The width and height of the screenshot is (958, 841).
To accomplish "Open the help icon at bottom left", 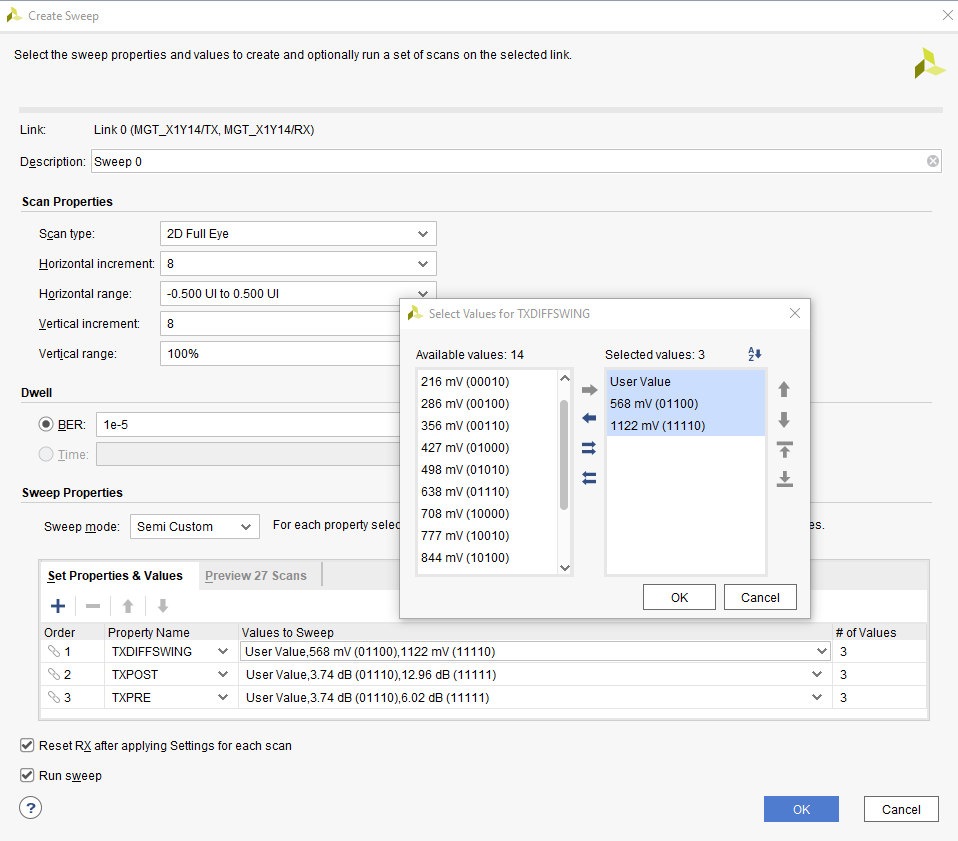I will coord(30,808).
